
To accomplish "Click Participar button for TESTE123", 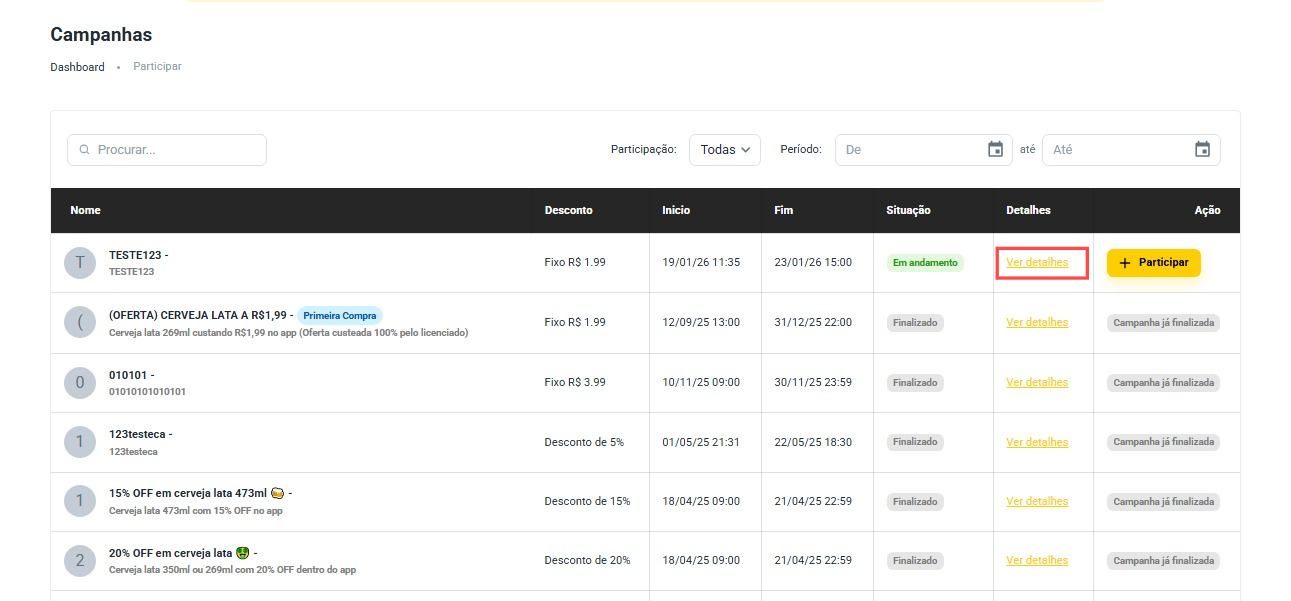I will point(1154,262).
